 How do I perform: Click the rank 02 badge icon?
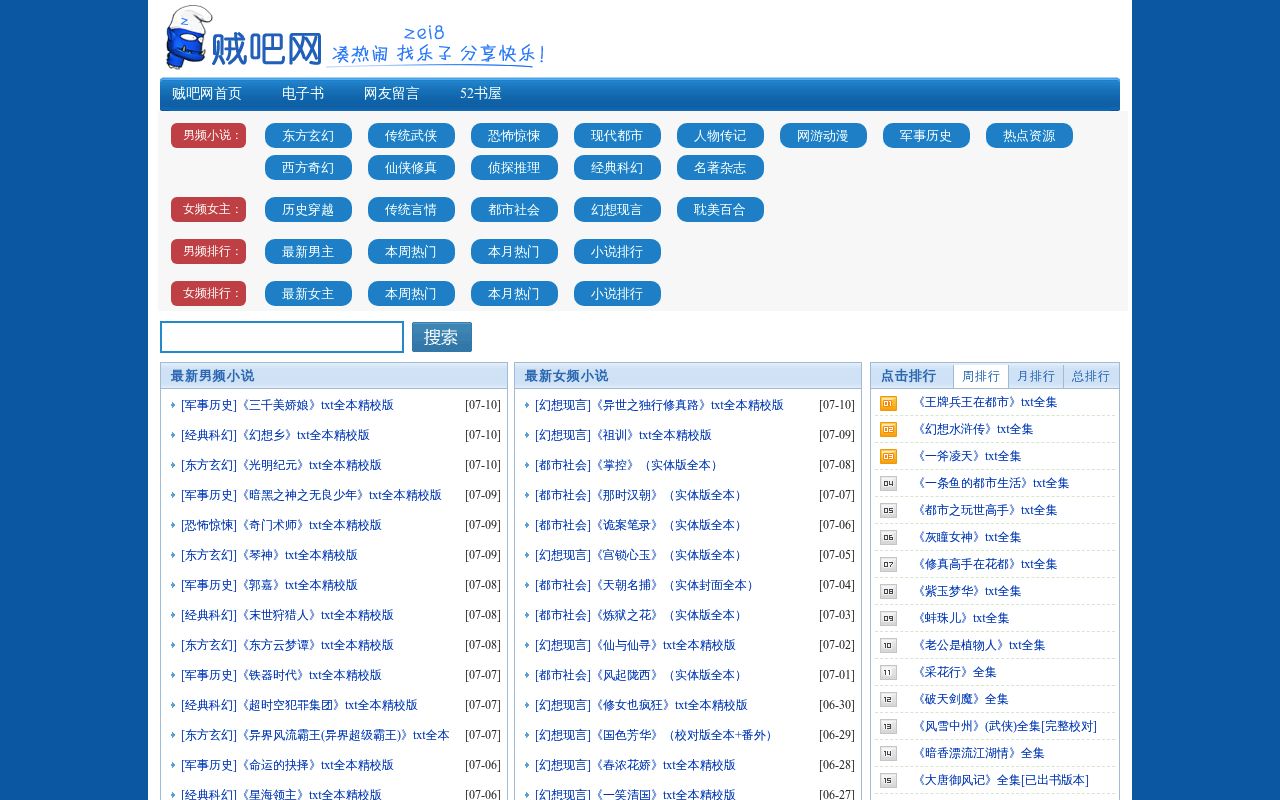888,430
